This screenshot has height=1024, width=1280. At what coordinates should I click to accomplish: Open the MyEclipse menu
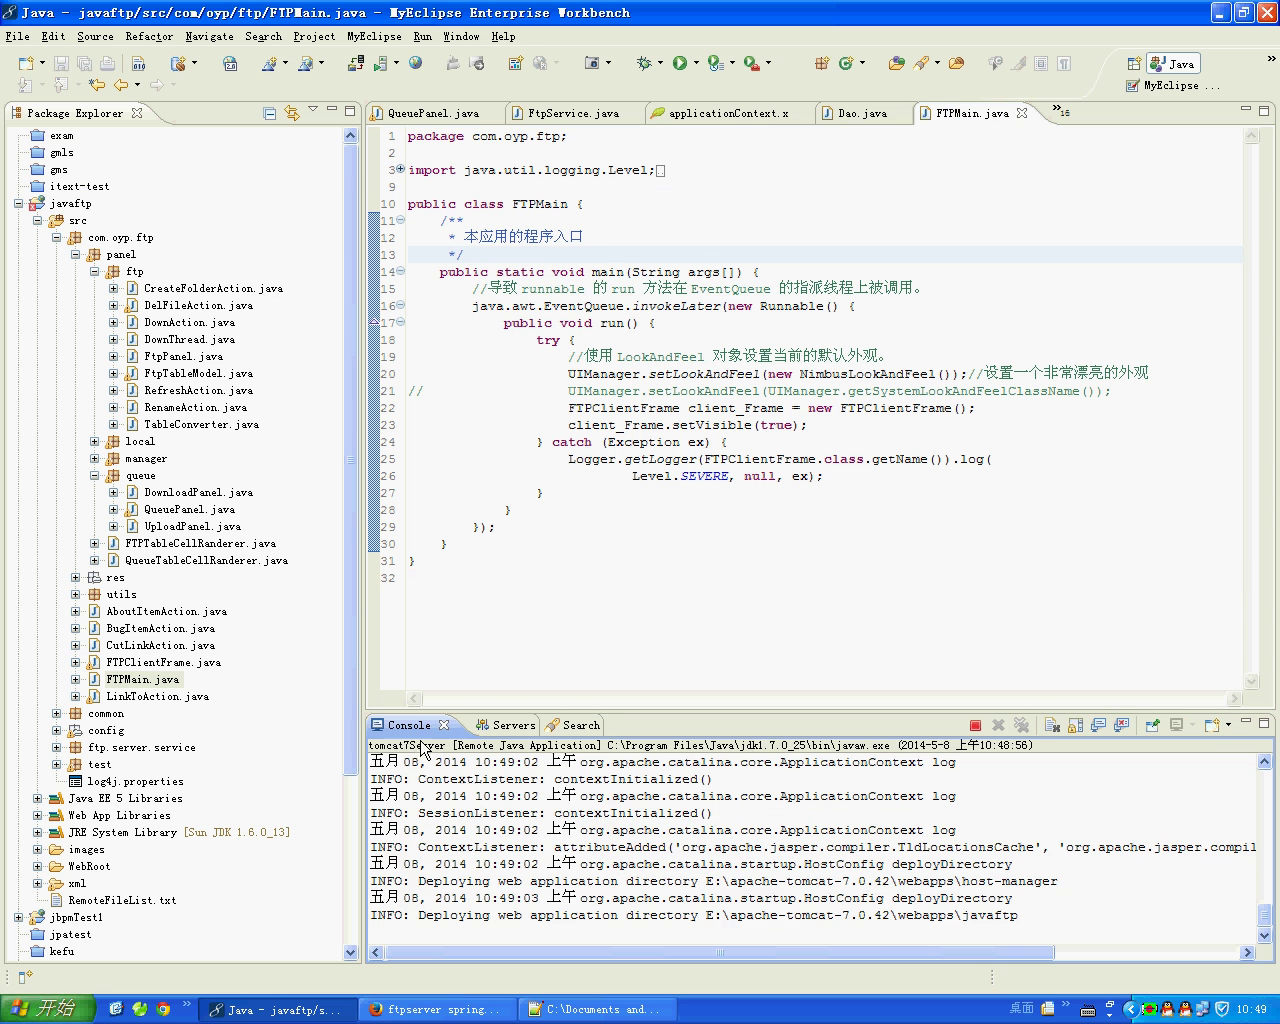tap(374, 36)
